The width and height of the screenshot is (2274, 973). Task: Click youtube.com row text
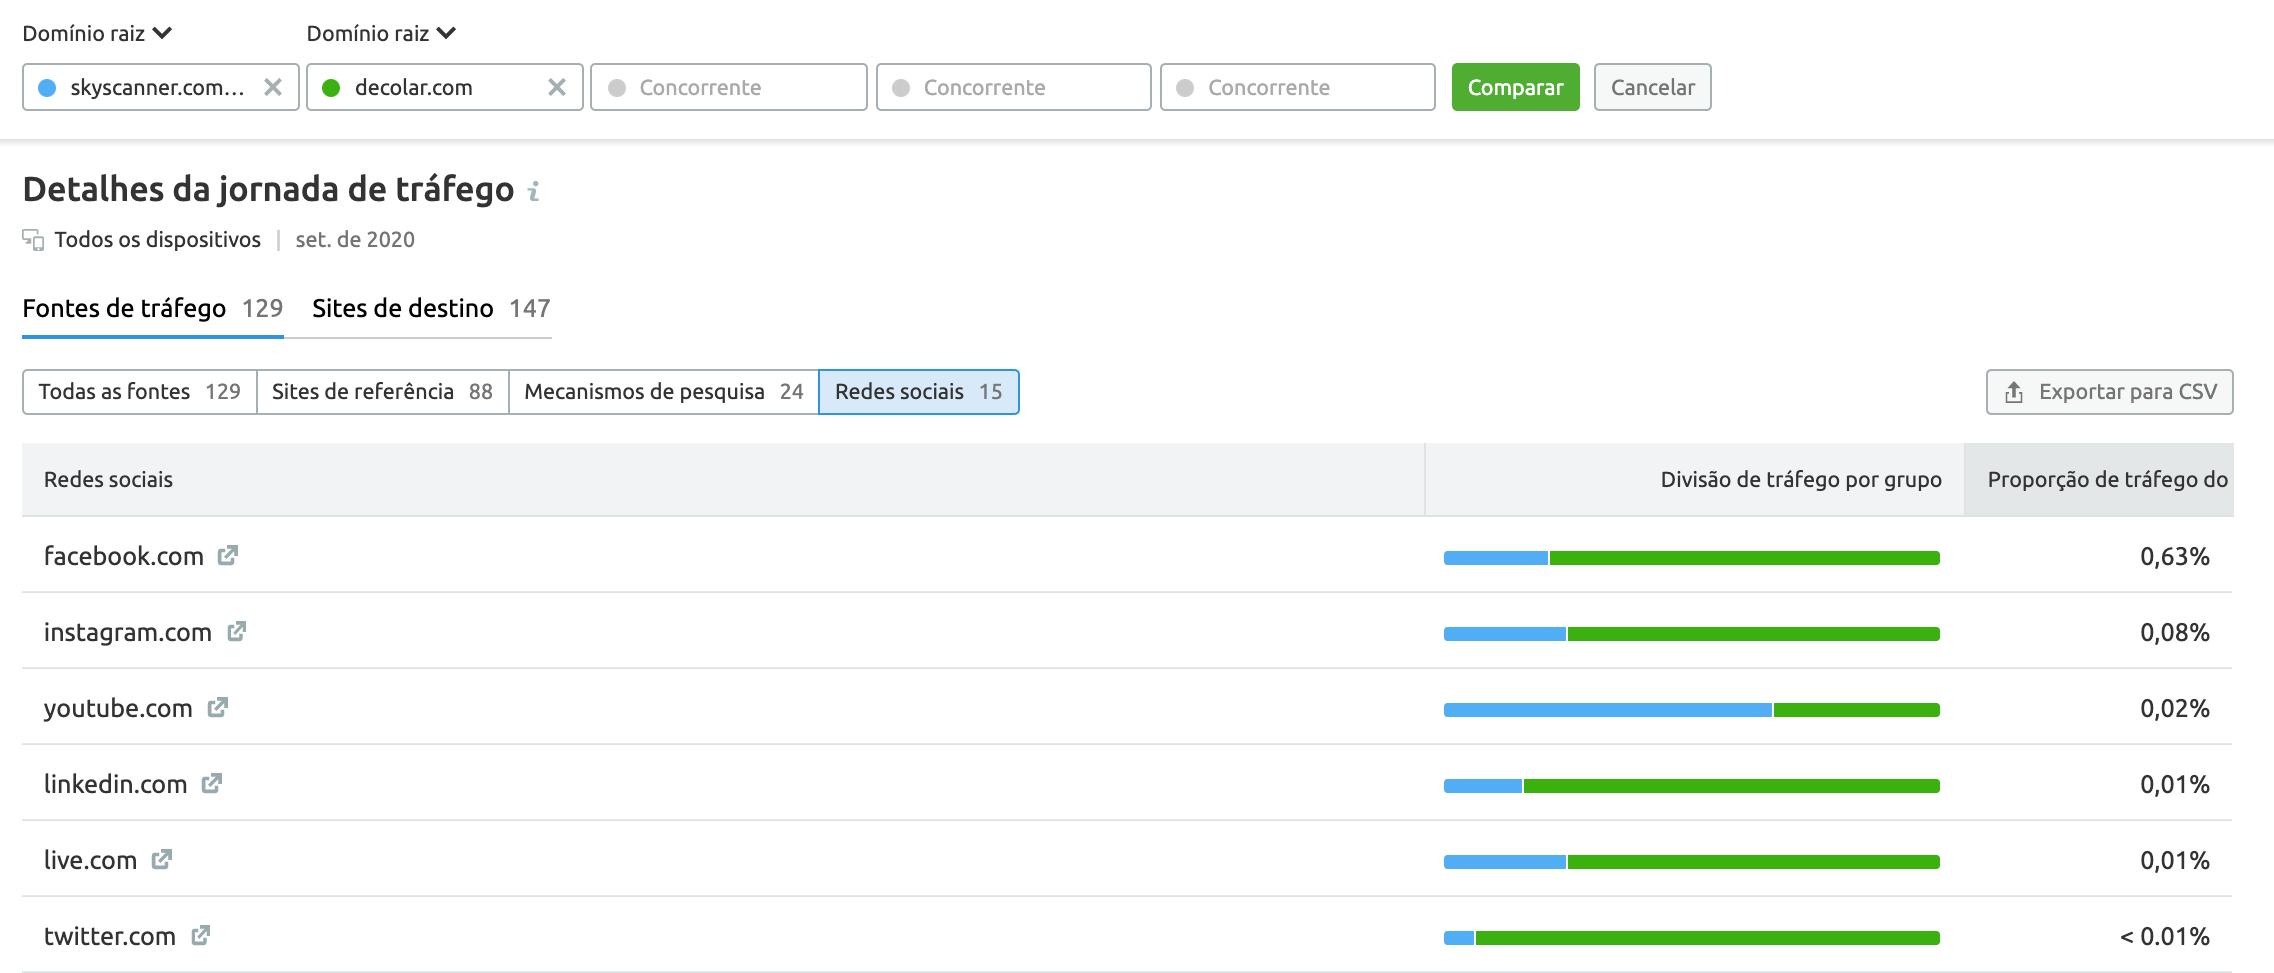(118, 708)
